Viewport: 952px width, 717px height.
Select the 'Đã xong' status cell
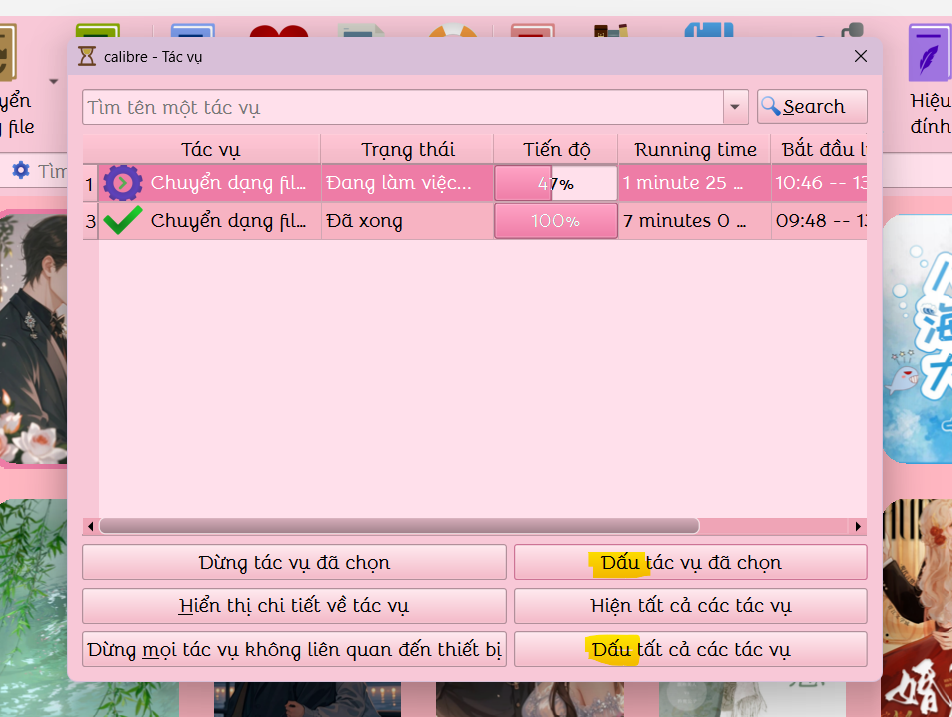click(x=407, y=220)
